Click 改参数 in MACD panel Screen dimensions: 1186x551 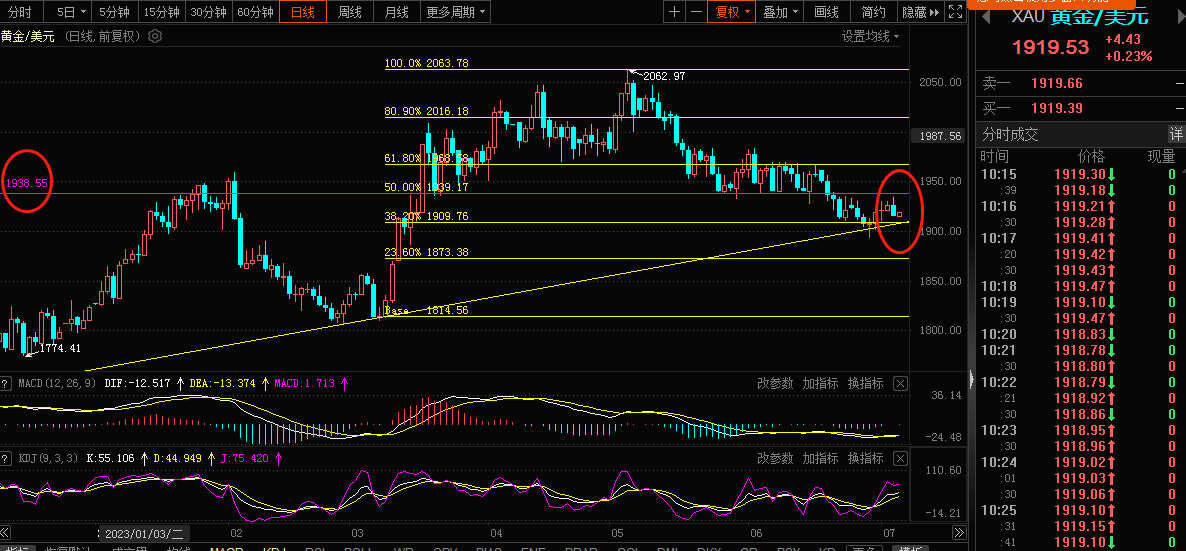coord(775,383)
